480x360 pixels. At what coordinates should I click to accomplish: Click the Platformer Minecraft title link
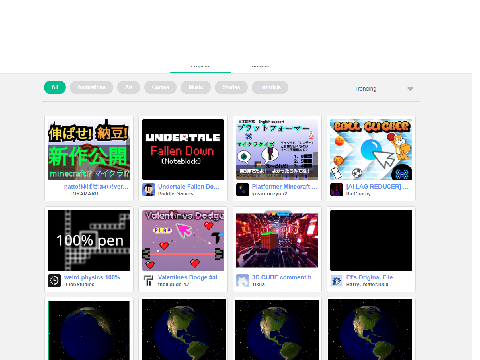point(284,187)
